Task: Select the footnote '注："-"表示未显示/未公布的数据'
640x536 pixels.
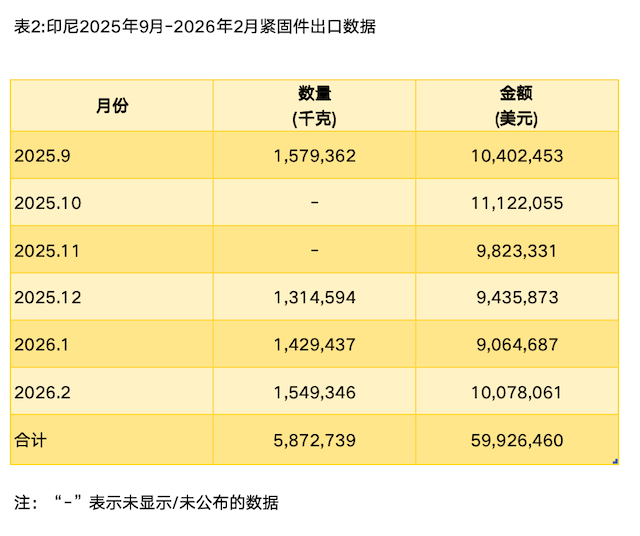Action: [146, 503]
